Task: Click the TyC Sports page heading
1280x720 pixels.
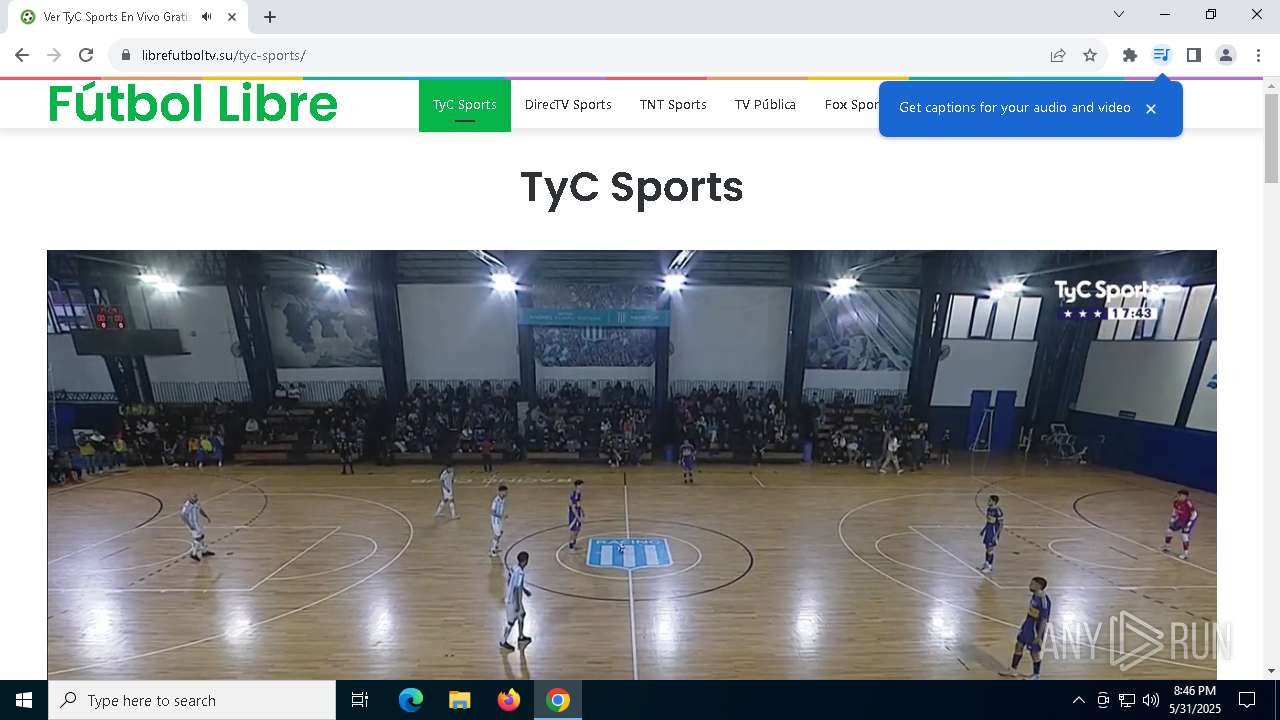Action: click(x=632, y=187)
